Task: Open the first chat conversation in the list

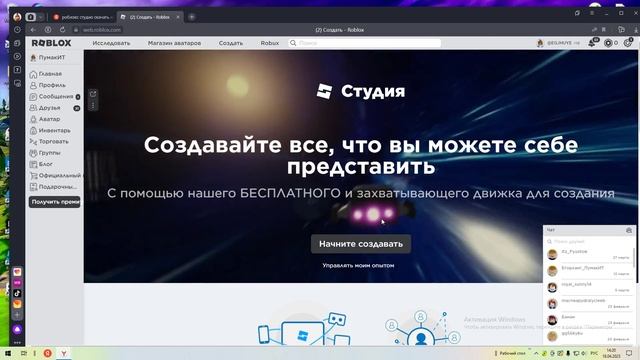Action: [589, 254]
